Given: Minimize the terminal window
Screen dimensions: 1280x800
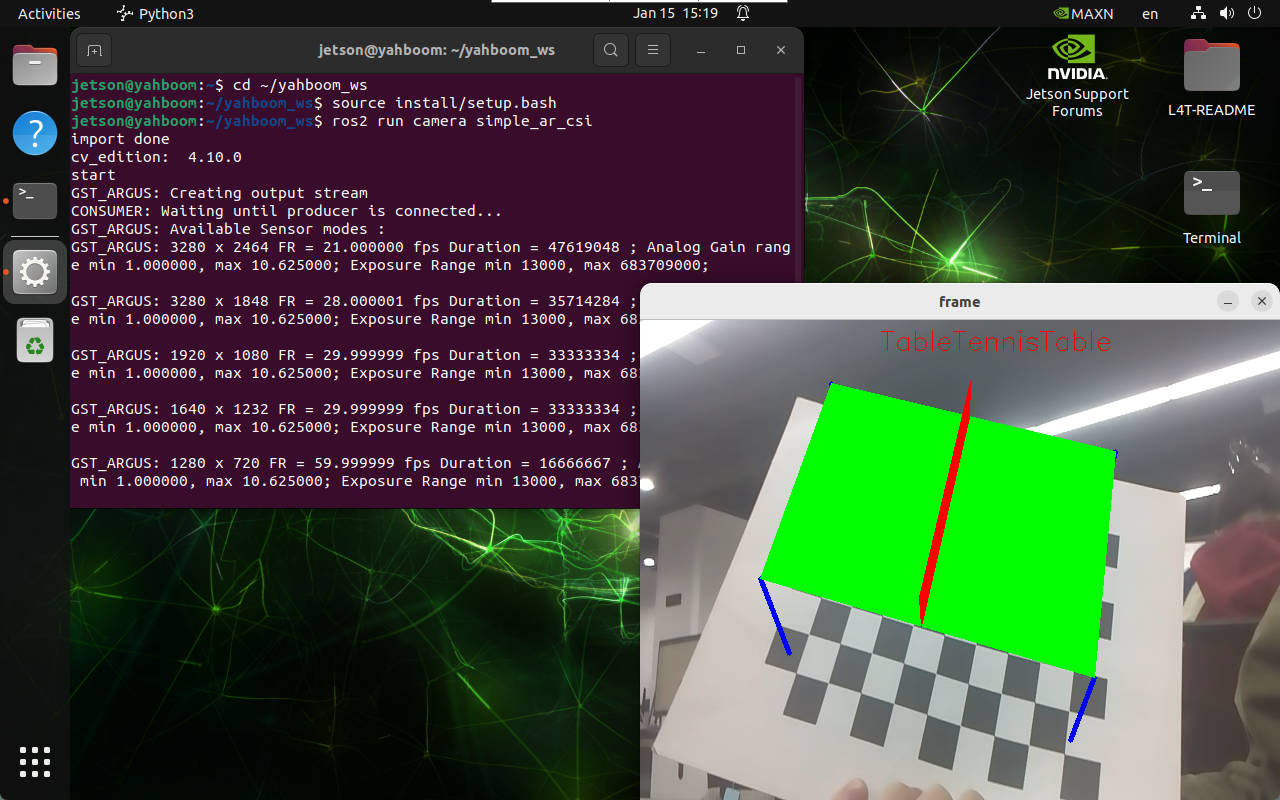Looking at the screenshot, I should [701, 50].
